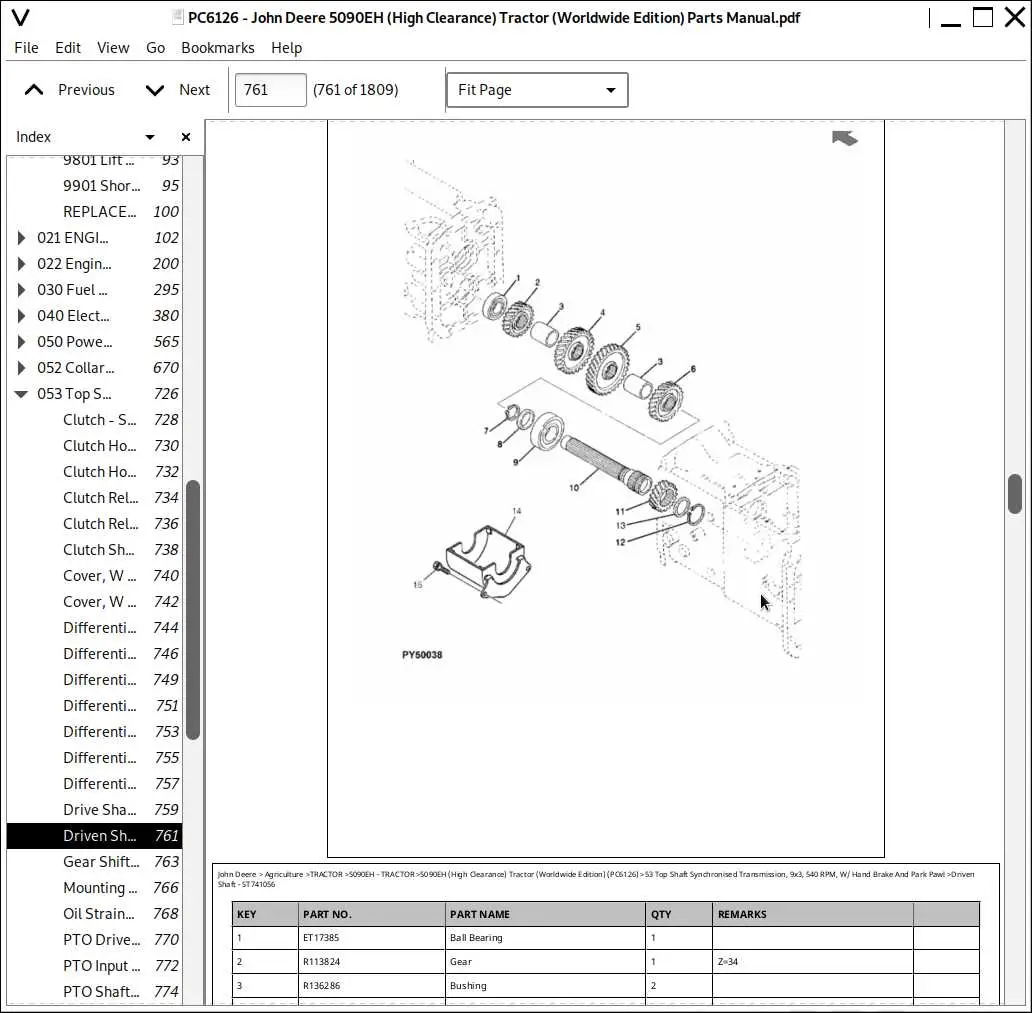Select the PTO Input... entry page 772
This screenshot has width=1032, height=1013.
pyautogui.click(x=94, y=966)
